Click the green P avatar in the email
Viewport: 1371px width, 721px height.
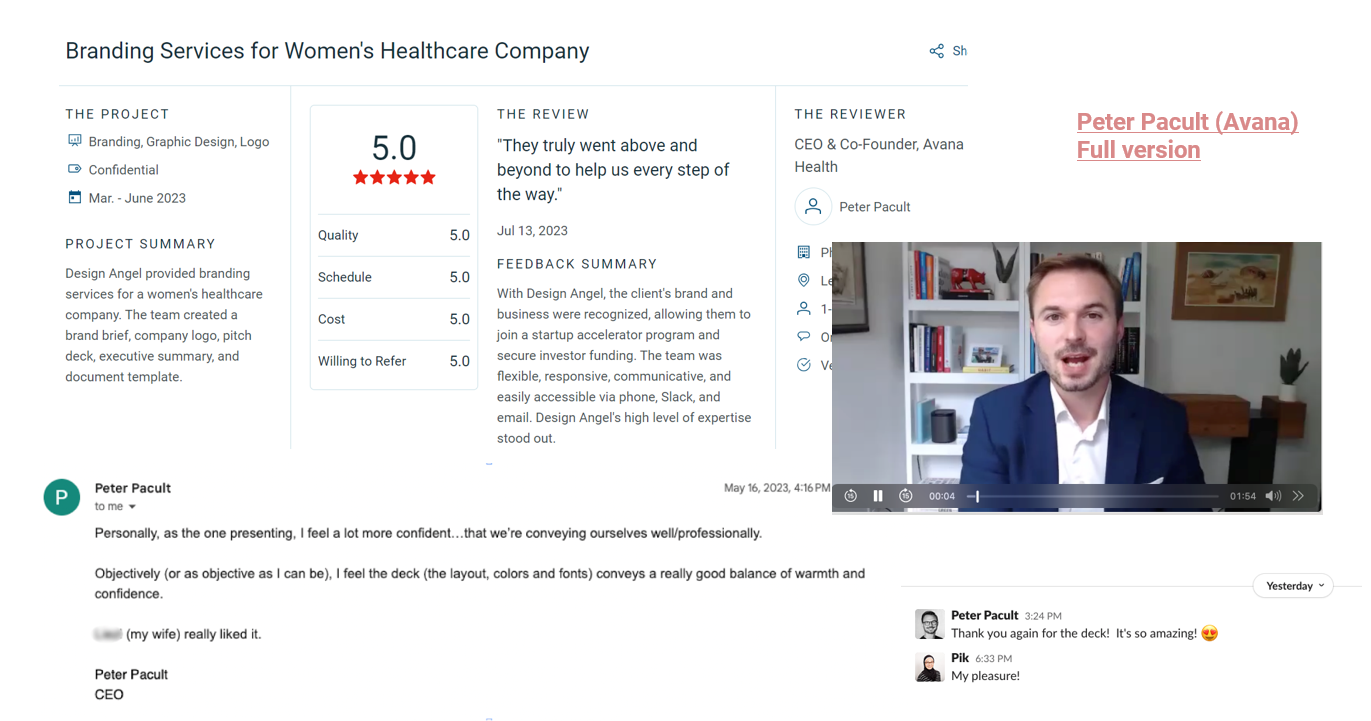click(x=62, y=497)
